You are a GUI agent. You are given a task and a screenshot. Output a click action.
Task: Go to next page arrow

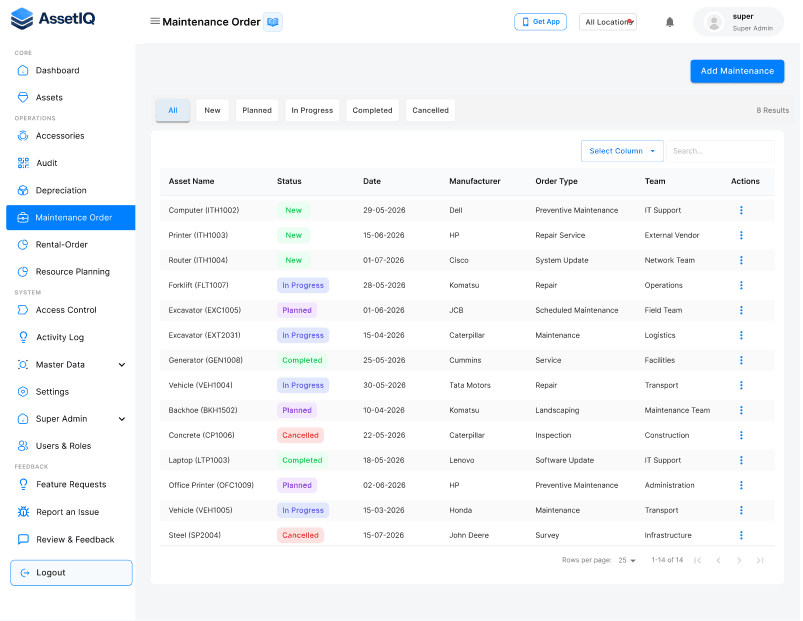pyautogui.click(x=739, y=560)
